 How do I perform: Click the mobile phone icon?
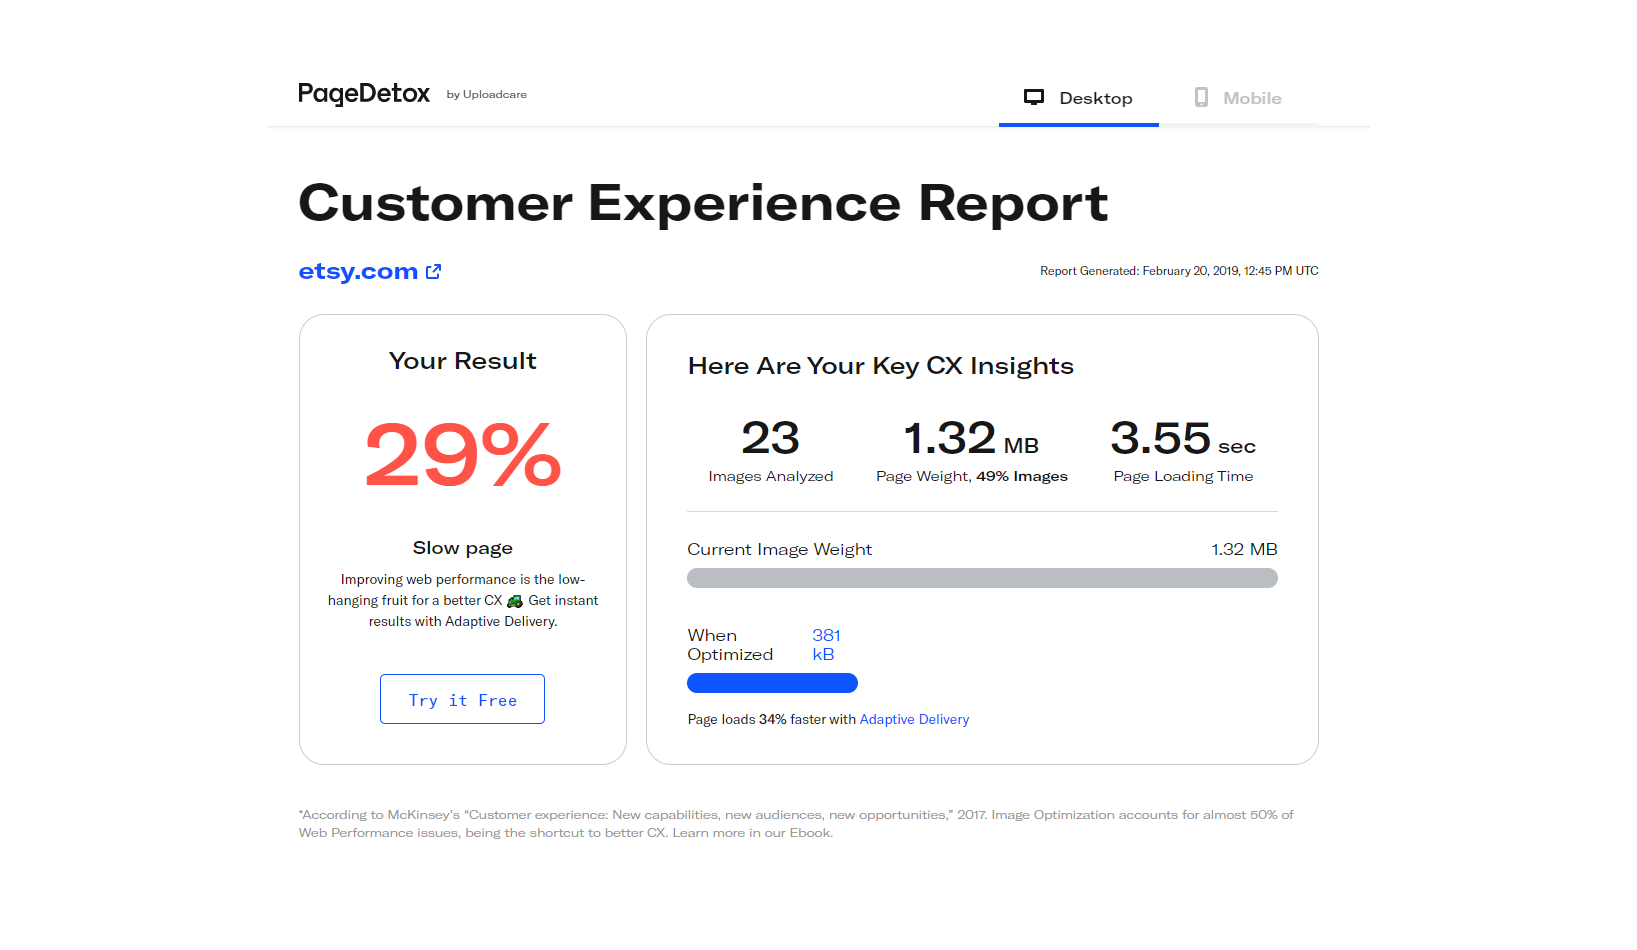click(x=1199, y=96)
